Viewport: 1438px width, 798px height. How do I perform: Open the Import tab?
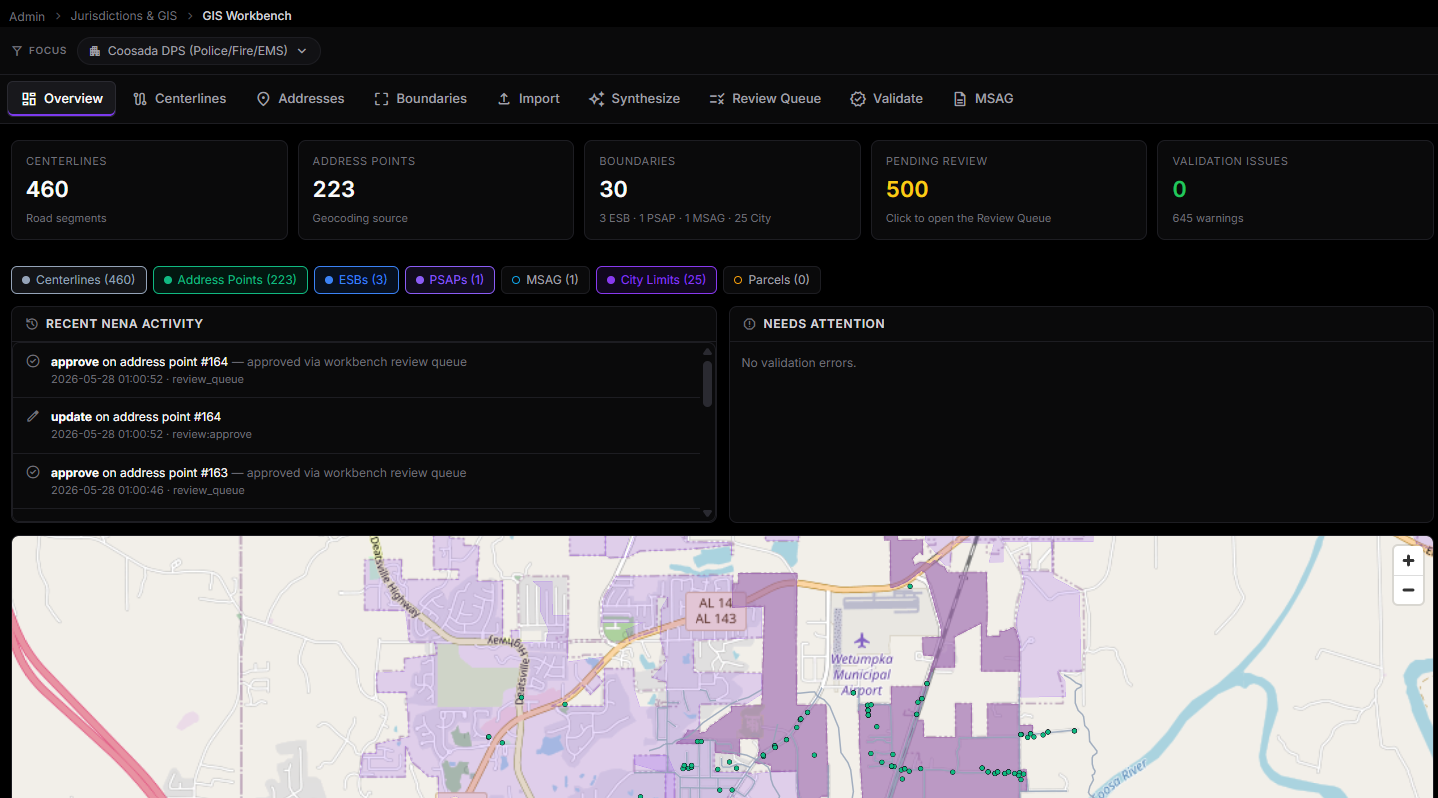click(x=528, y=99)
